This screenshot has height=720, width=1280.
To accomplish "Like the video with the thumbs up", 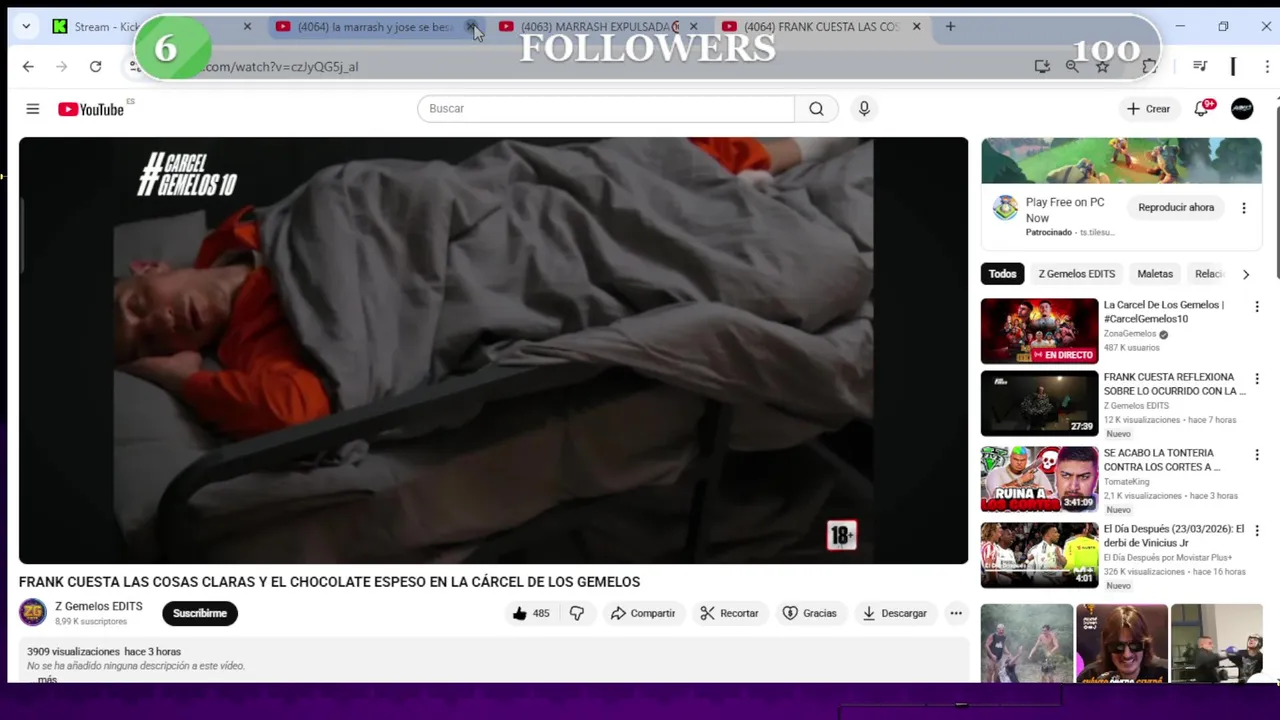I will [531, 613].
